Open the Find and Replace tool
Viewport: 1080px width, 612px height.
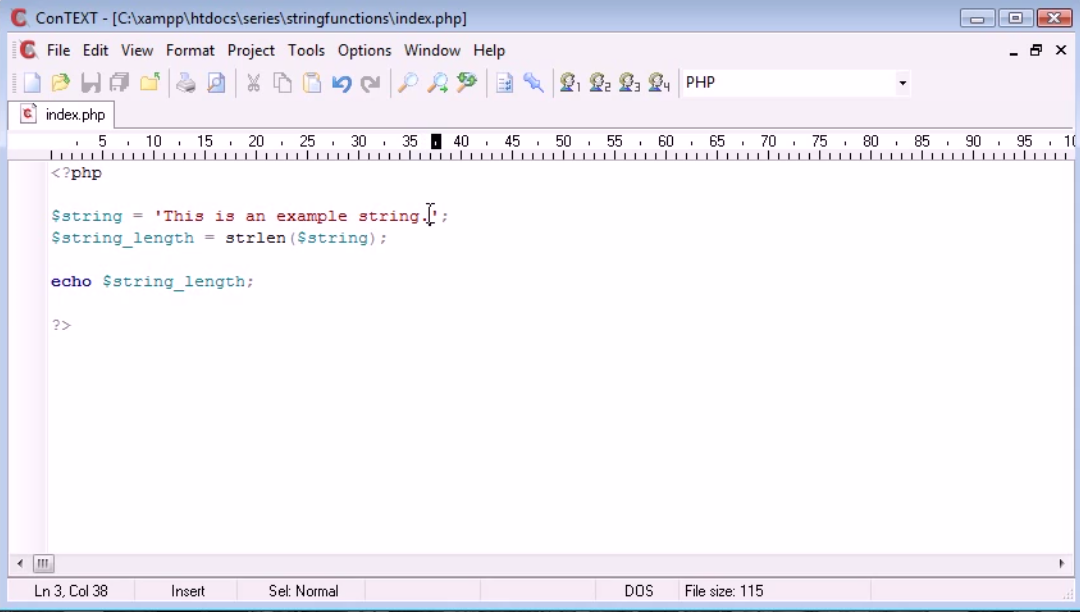click(466, 82)
